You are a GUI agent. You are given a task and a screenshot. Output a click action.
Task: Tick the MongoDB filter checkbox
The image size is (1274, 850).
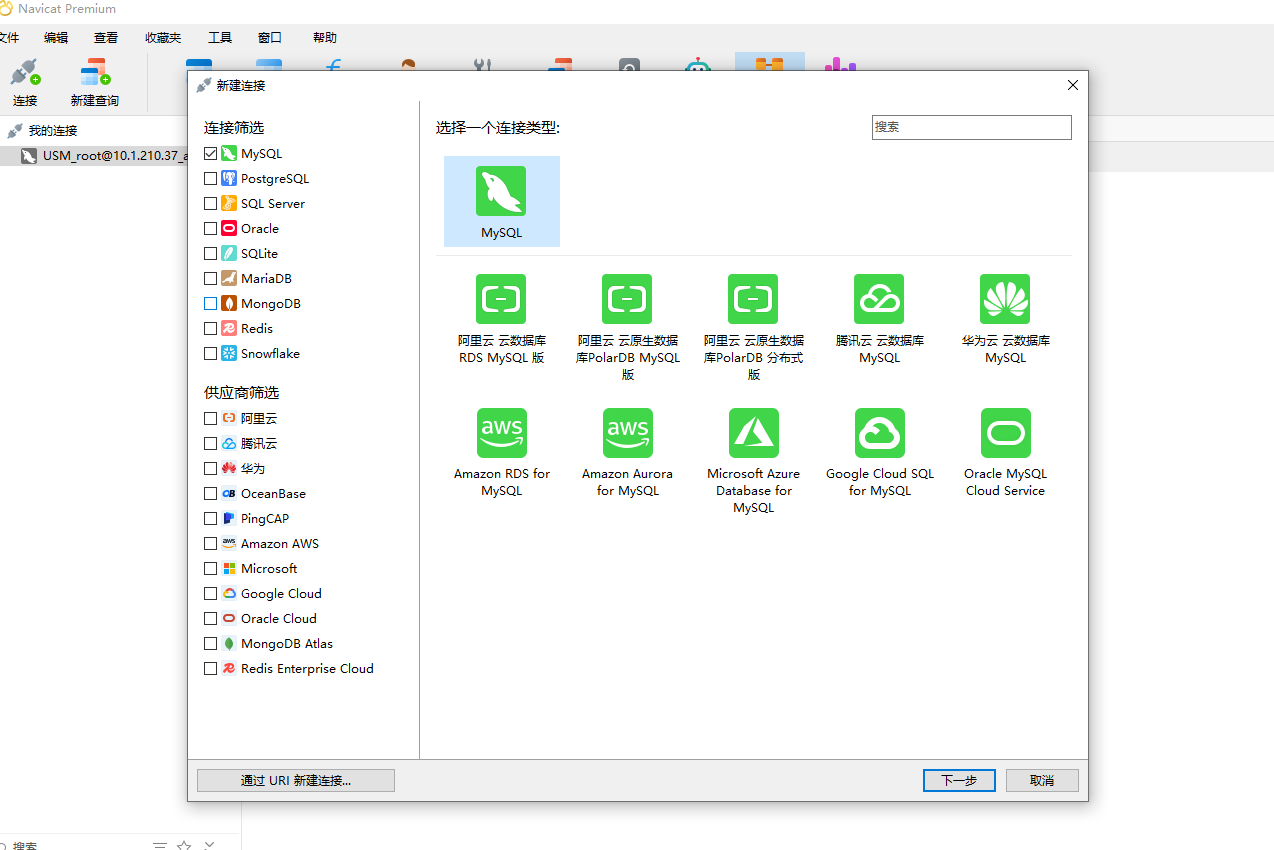[210, 304]
